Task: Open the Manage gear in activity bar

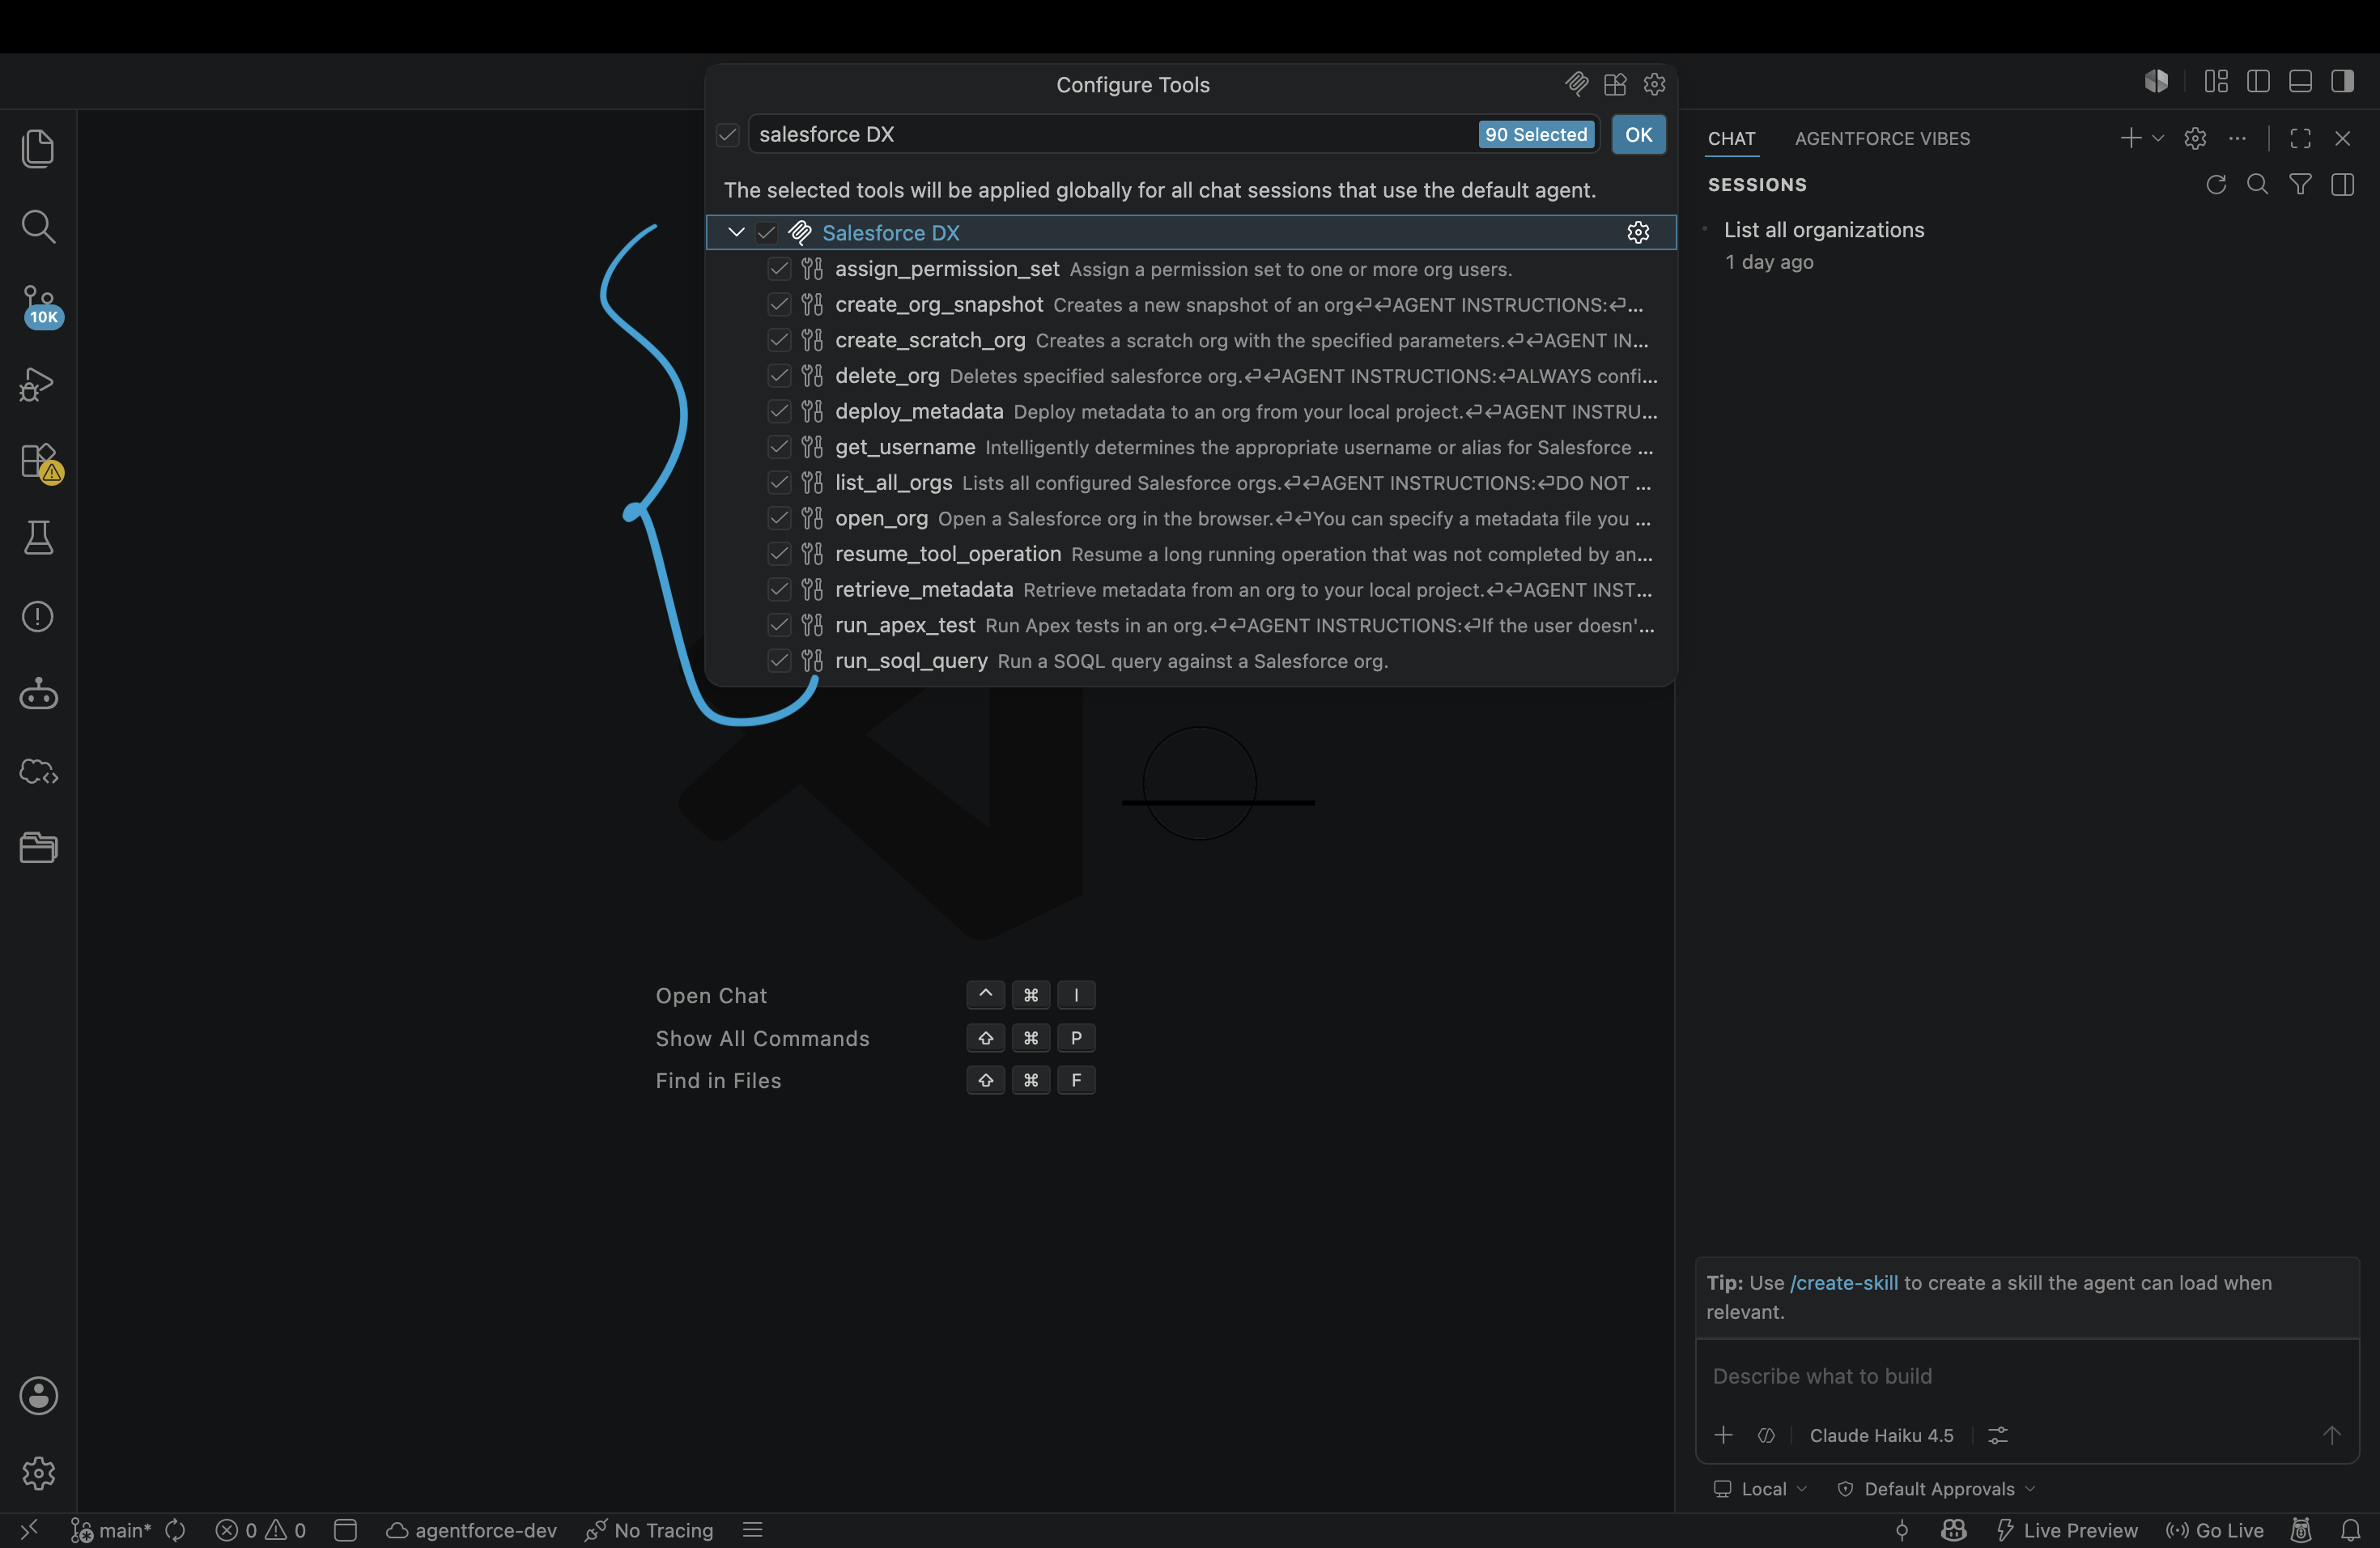Action: 38,1473
